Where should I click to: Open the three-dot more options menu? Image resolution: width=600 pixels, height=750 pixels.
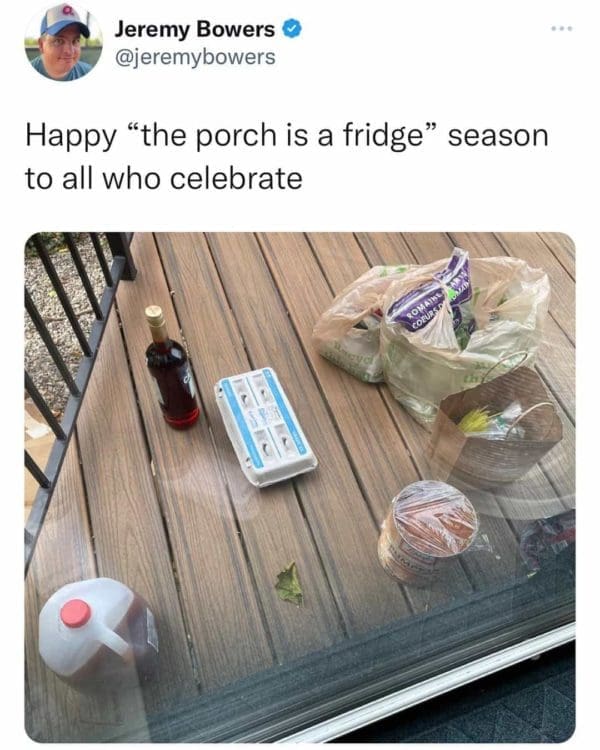(x=562, y=30)
